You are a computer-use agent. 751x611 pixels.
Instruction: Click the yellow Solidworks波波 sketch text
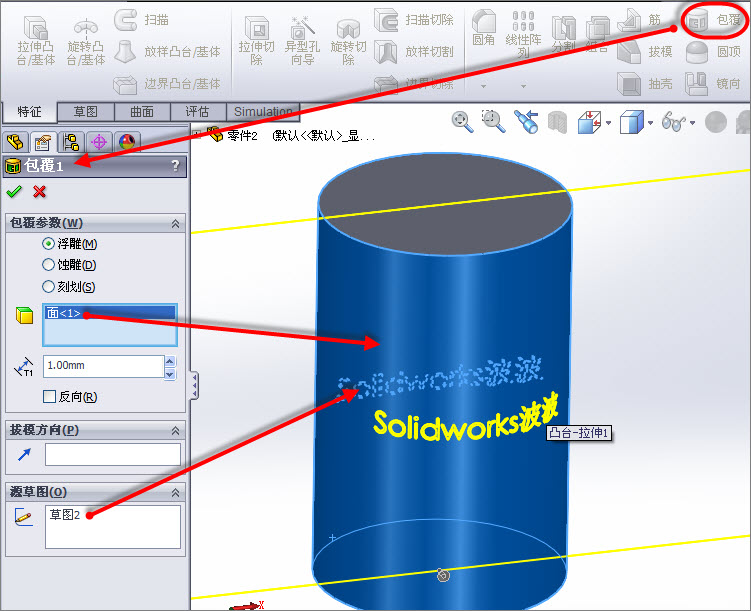pos(466,417)
